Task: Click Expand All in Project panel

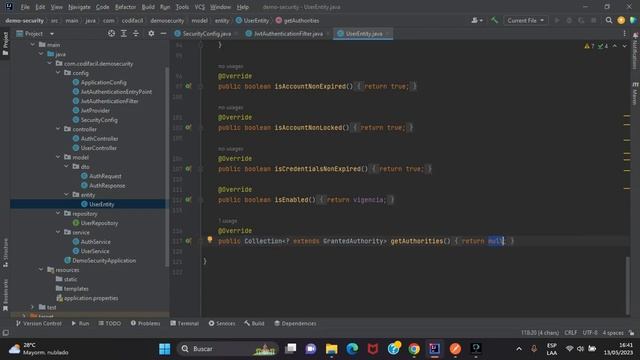Action: [x=124, y=33]
